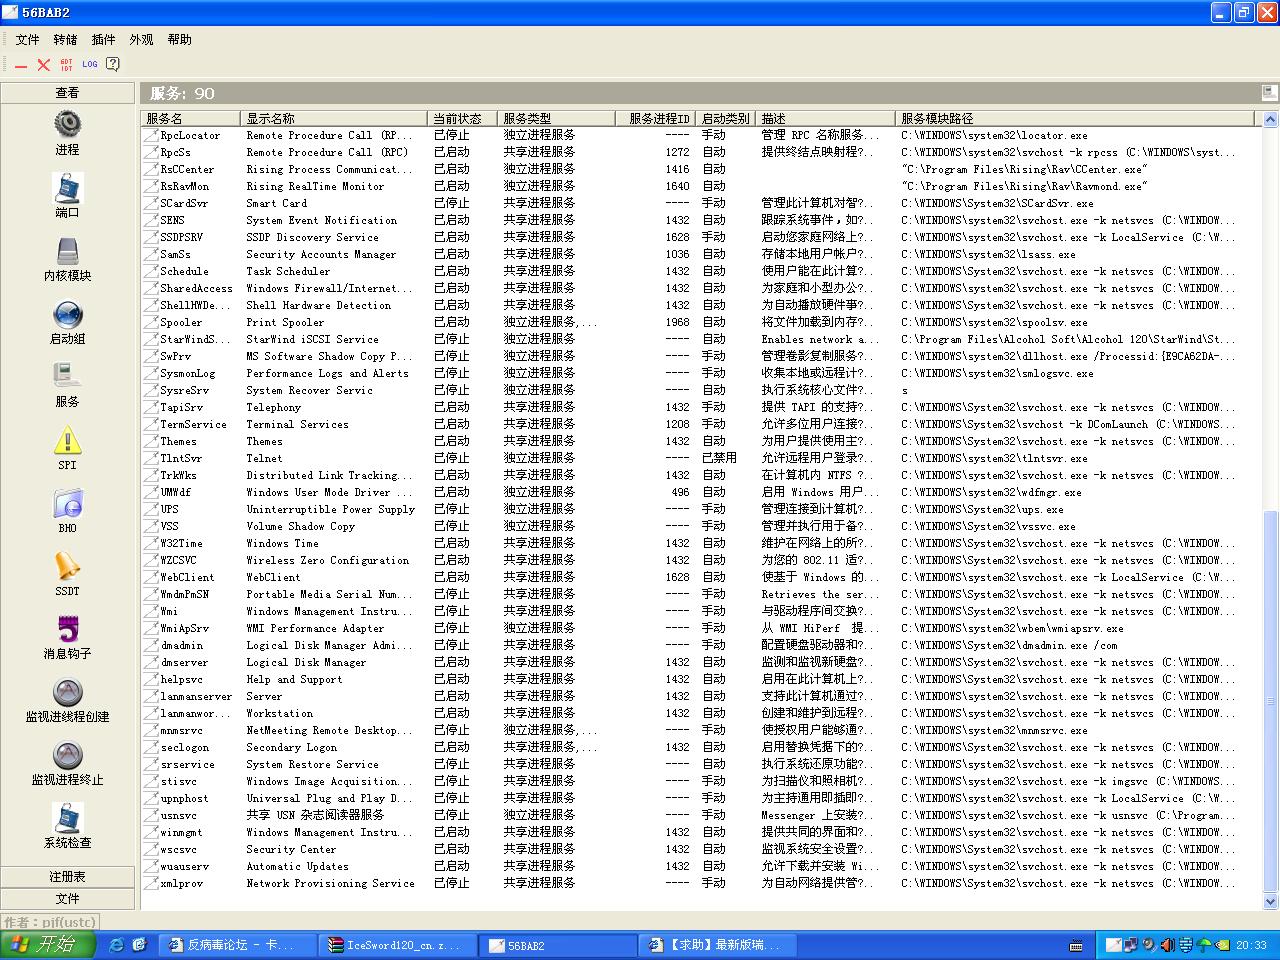
Task: Open the 插件 menu
Action: 103,40
